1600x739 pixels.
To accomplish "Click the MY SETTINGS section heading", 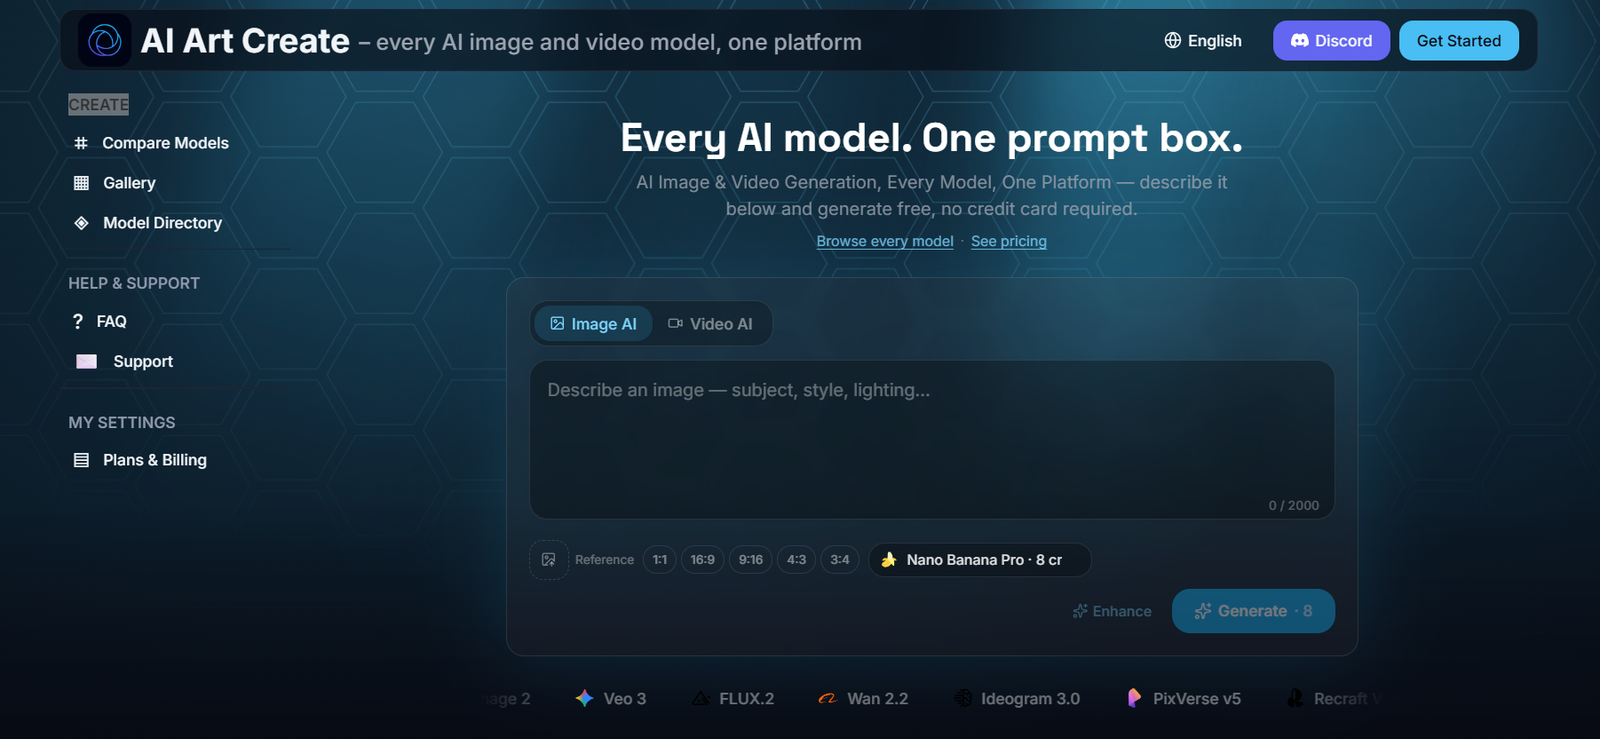I will pos(122,422).
